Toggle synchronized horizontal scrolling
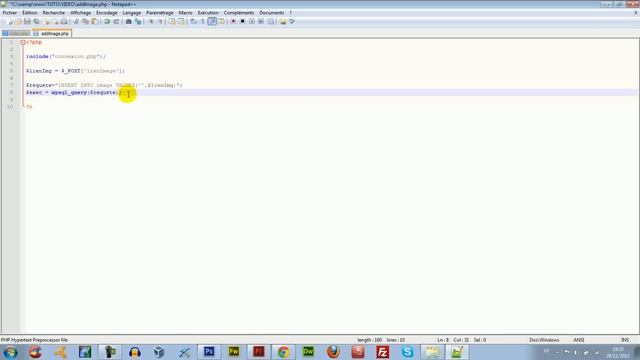 (x=181, y=21)
